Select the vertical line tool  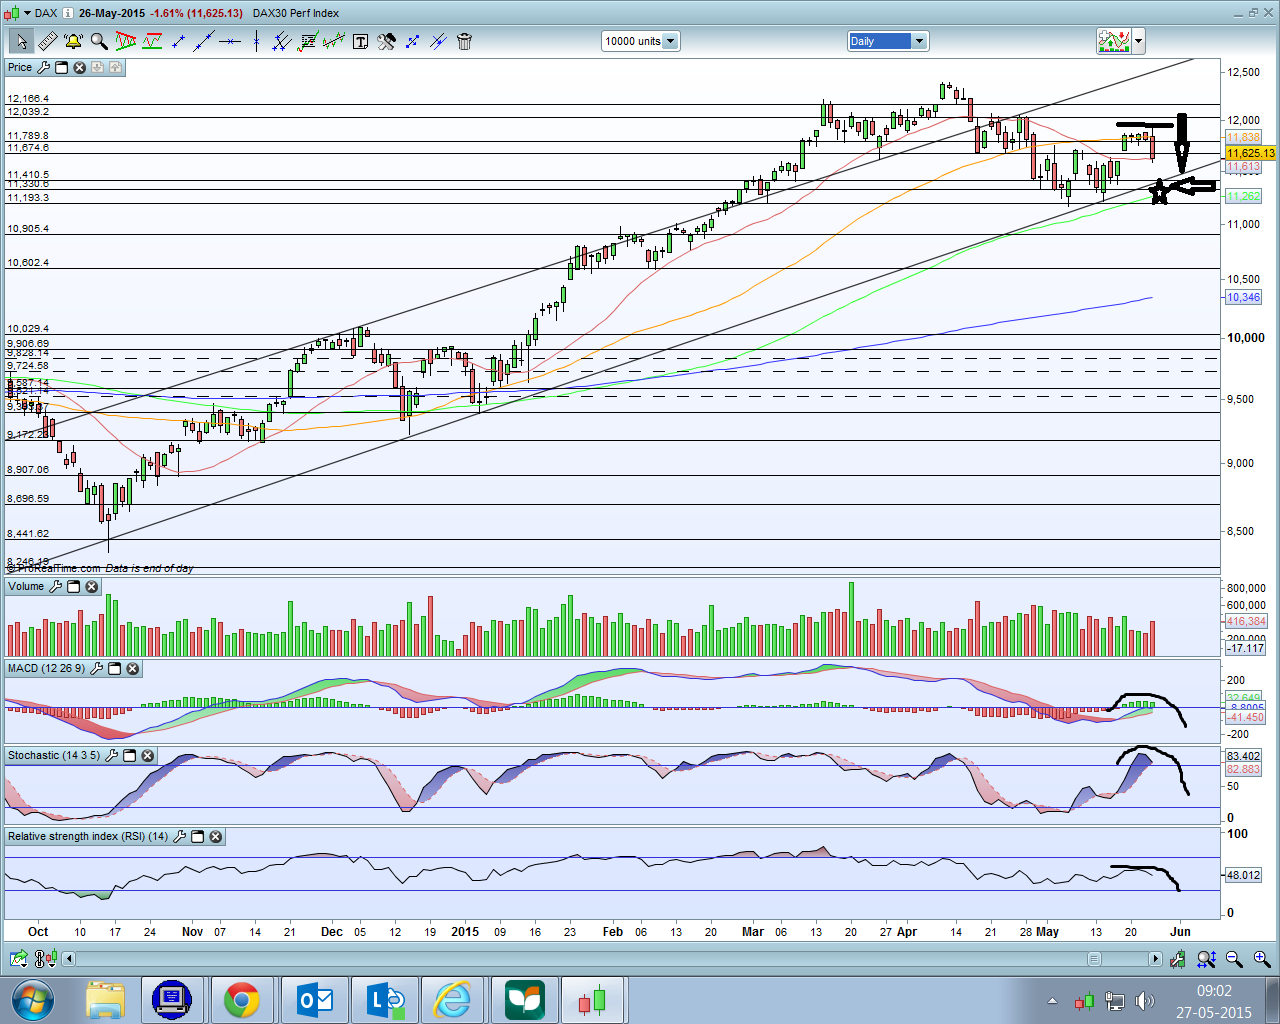point(256,41)
